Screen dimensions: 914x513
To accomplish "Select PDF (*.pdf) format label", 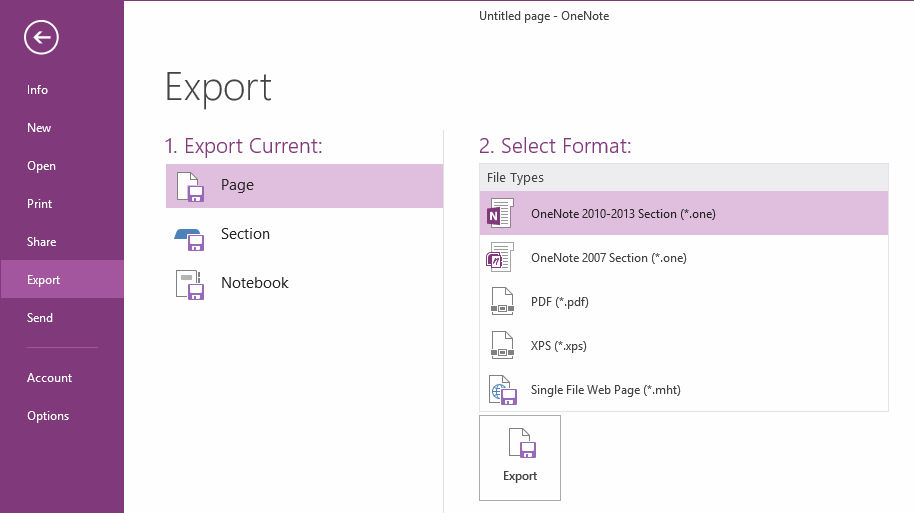I will pyautogui.click(x=560, y=302).
